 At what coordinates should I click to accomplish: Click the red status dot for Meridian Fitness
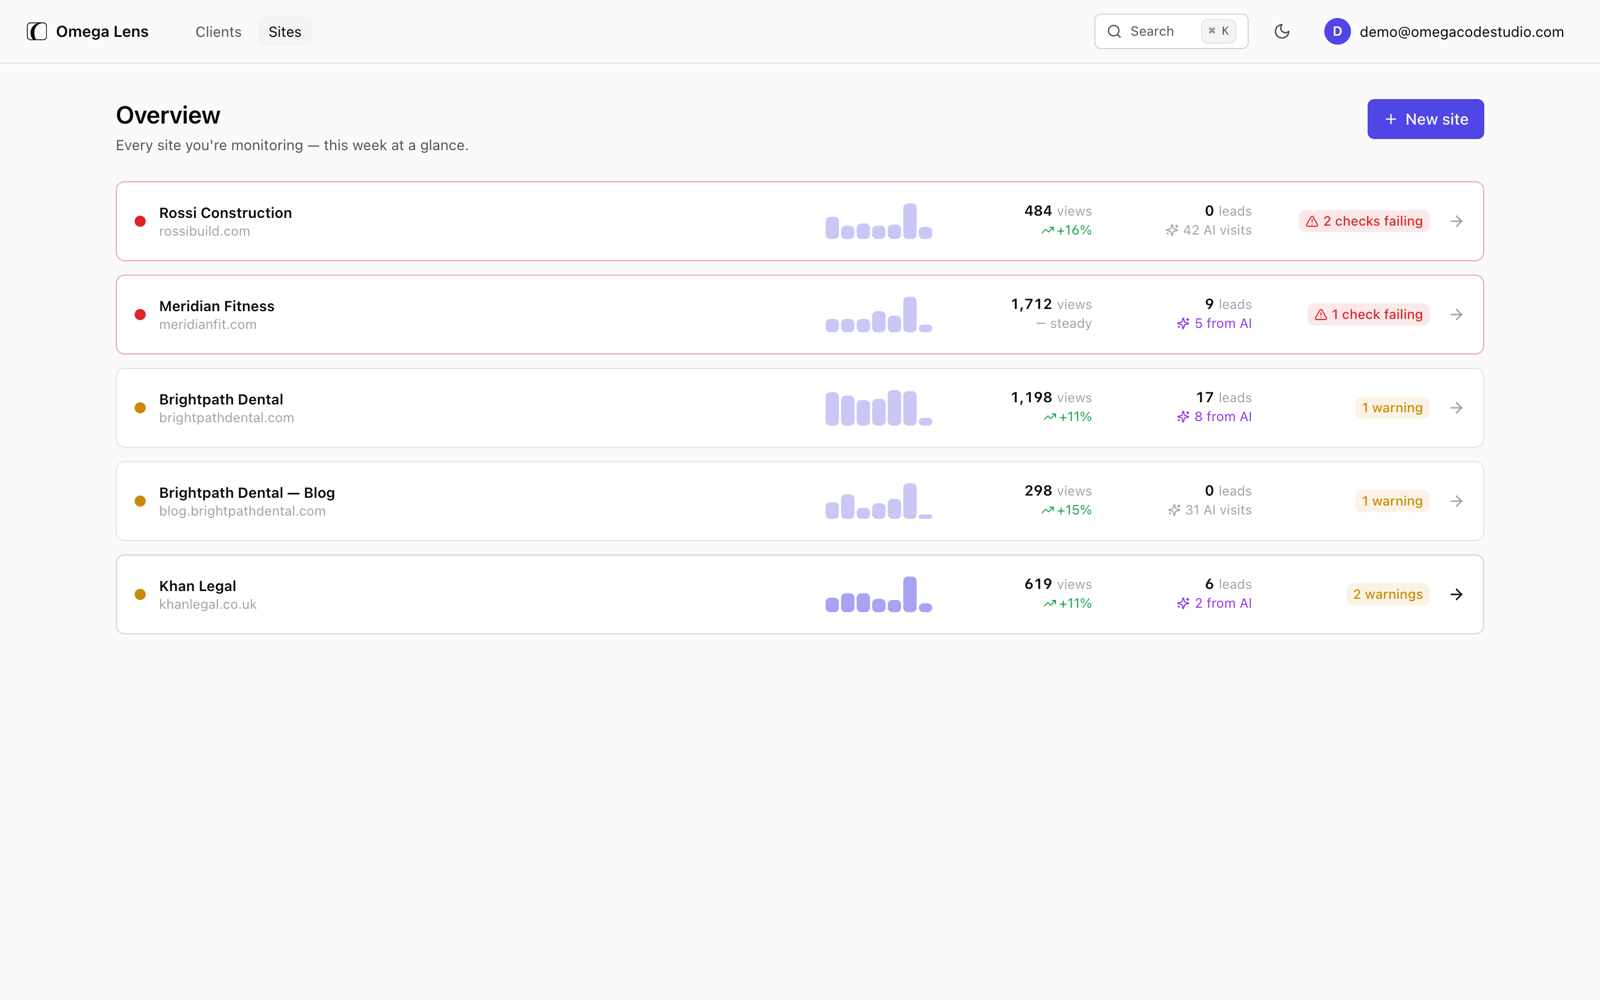pos(140,314)
